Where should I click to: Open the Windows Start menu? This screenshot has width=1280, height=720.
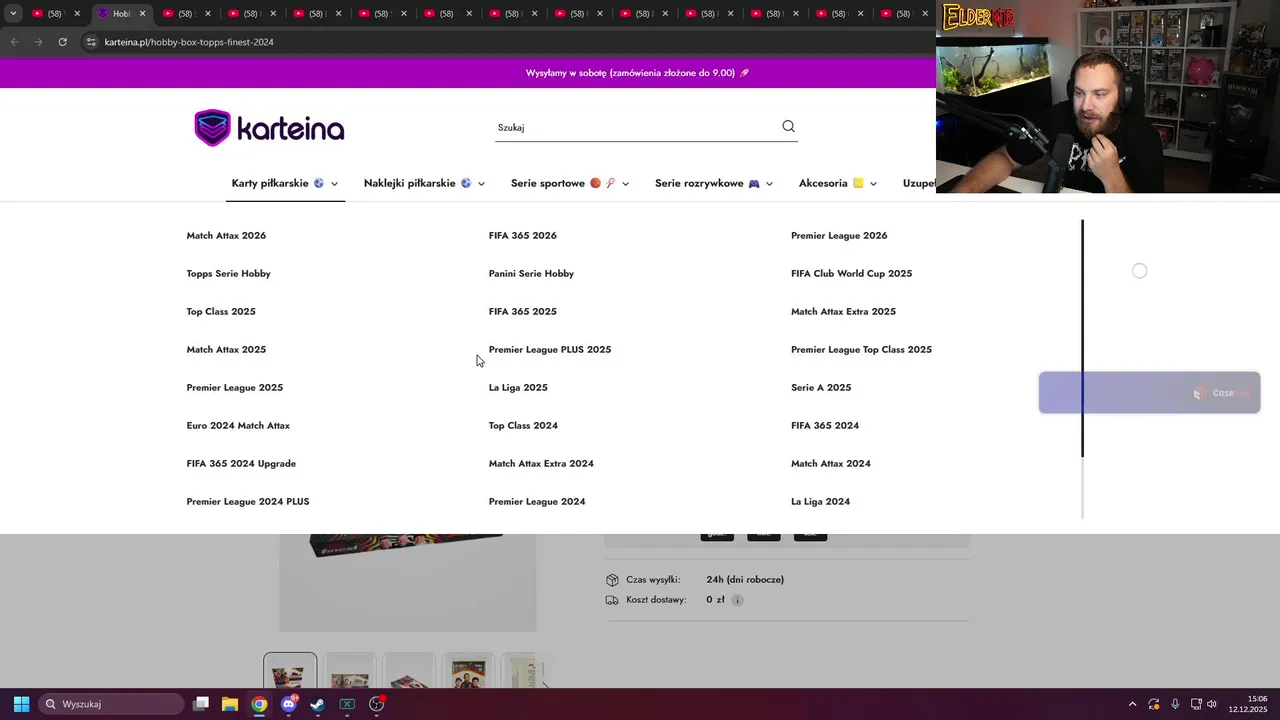tap(21, 704)
